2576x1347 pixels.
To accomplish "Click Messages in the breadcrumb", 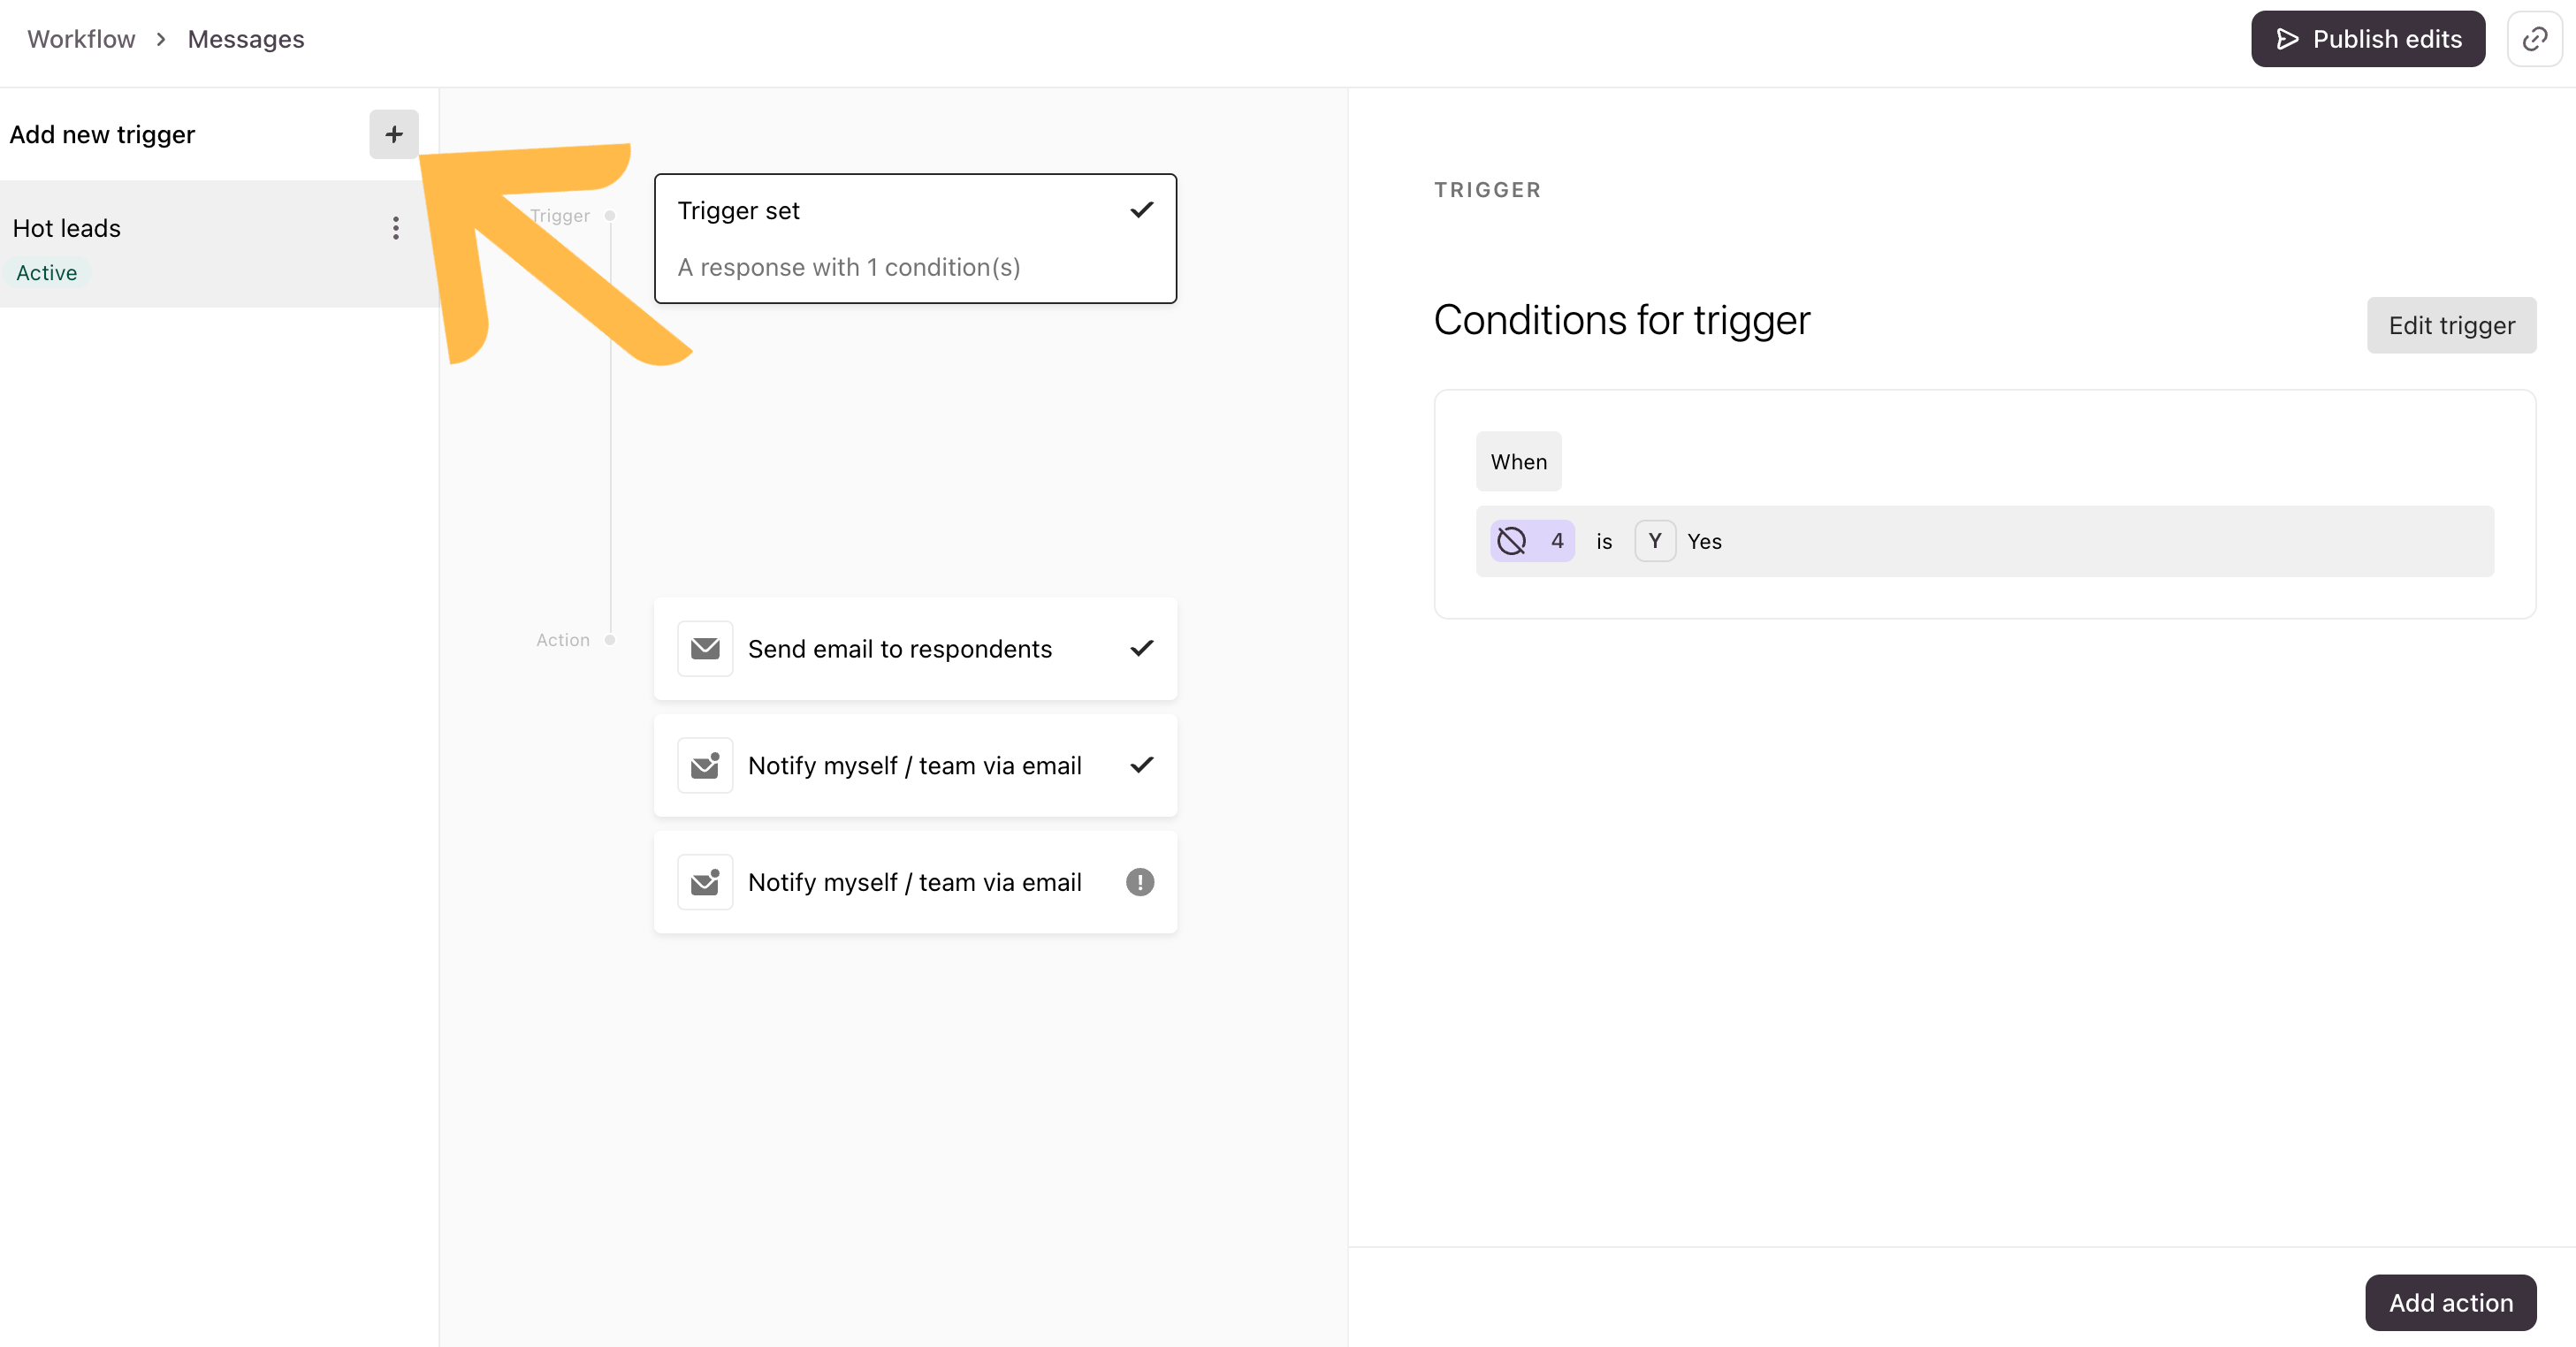I will (x=246, y=39).
